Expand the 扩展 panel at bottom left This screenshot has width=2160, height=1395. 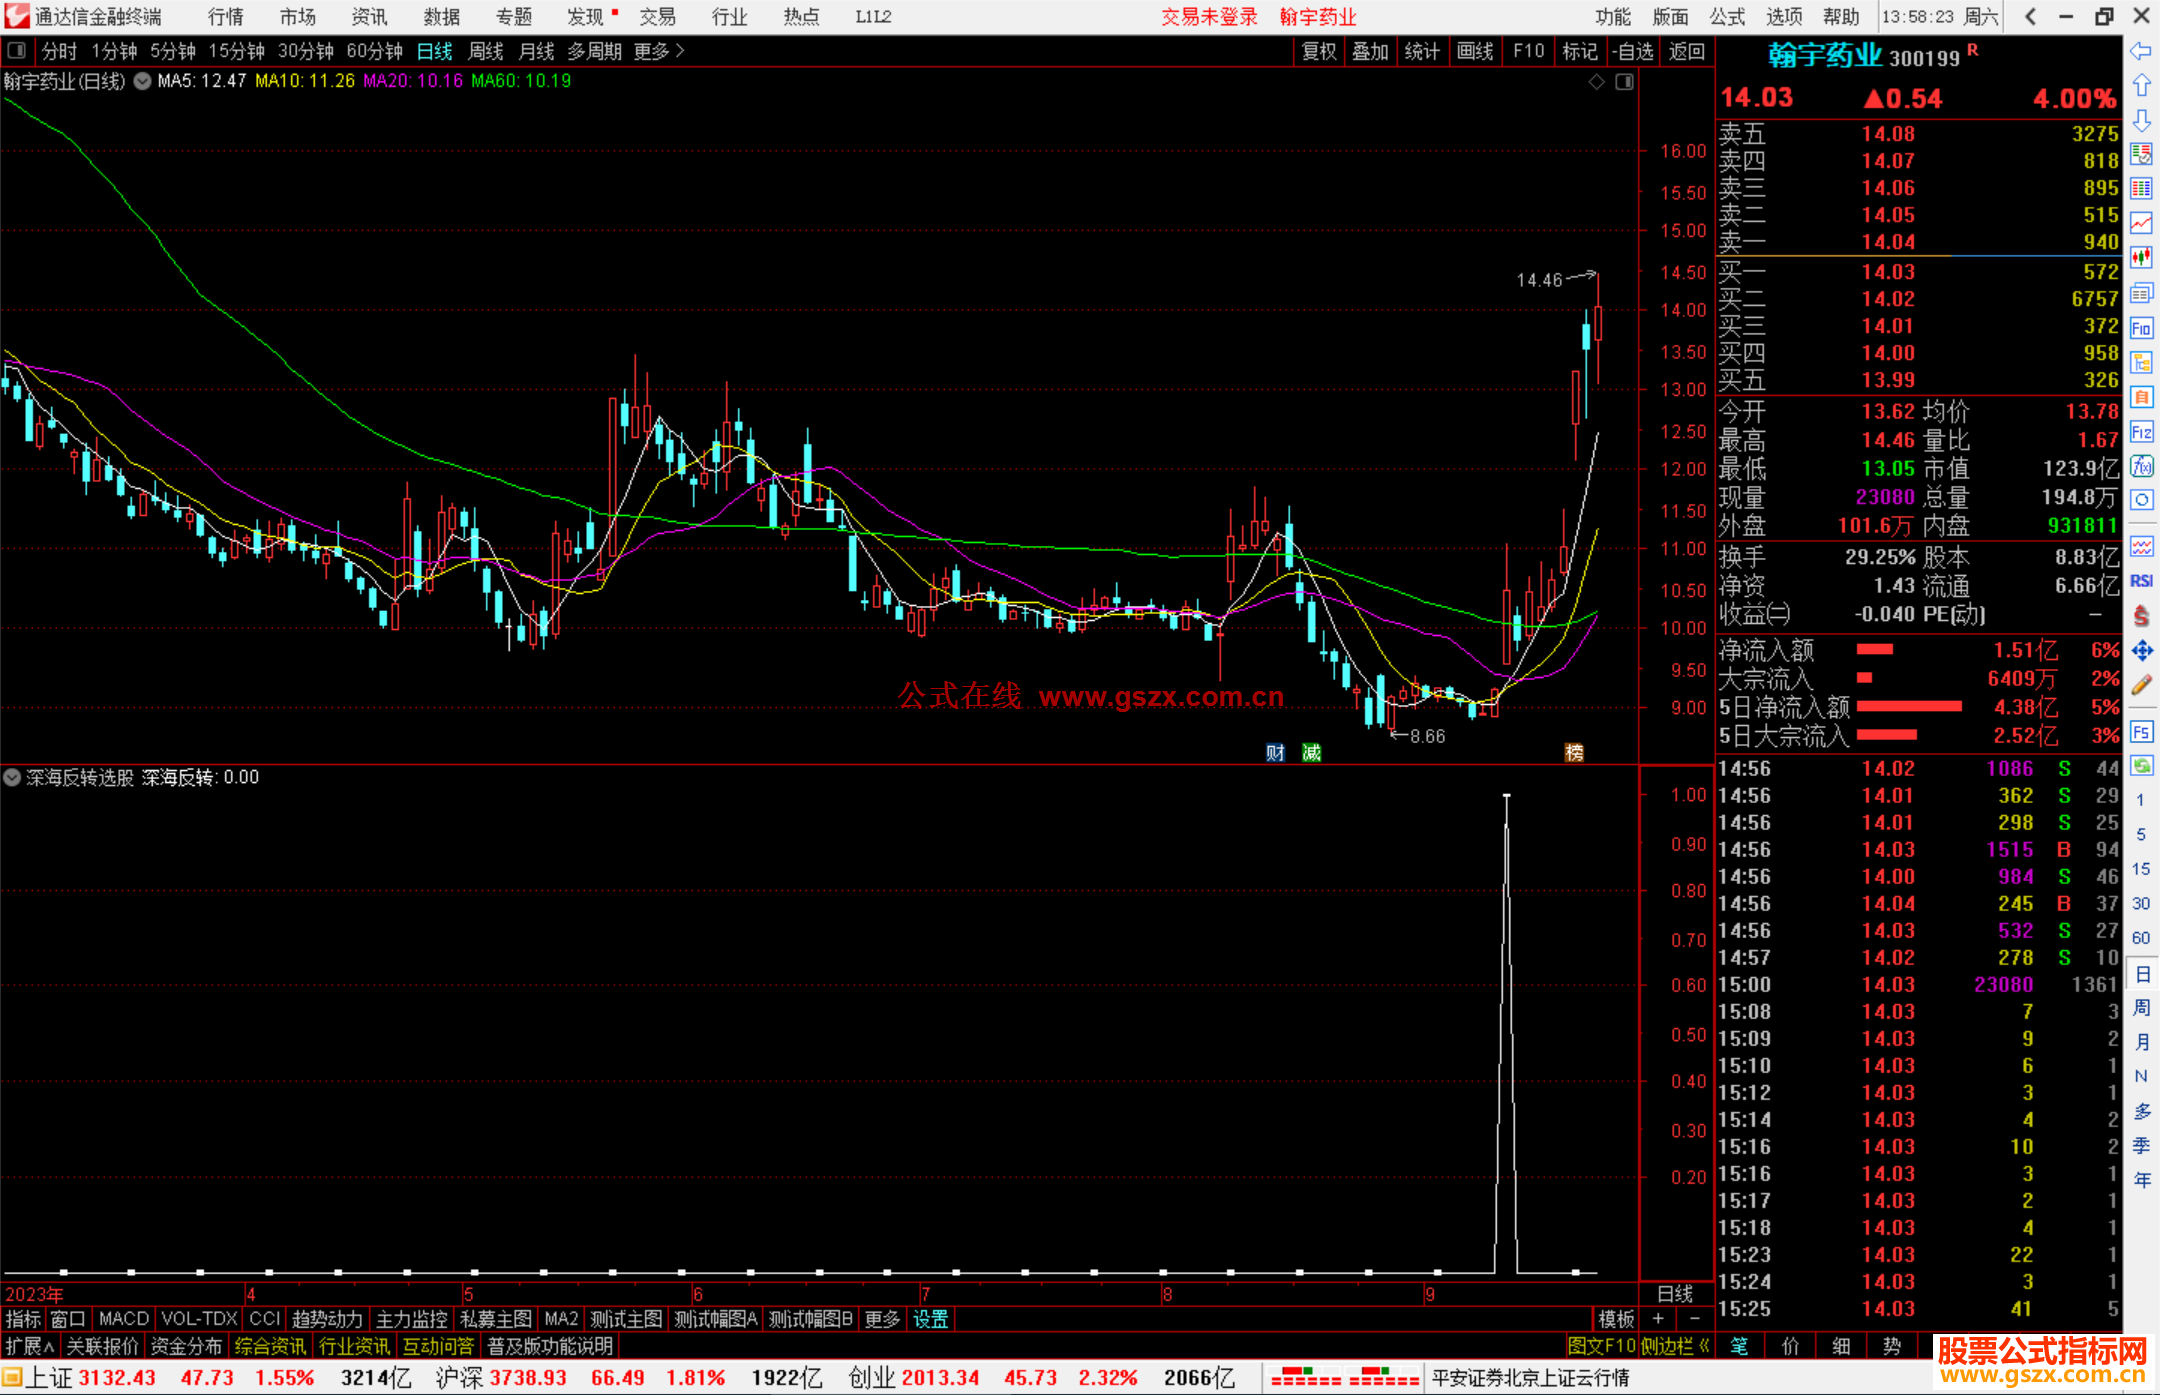tap(30, 1347)
